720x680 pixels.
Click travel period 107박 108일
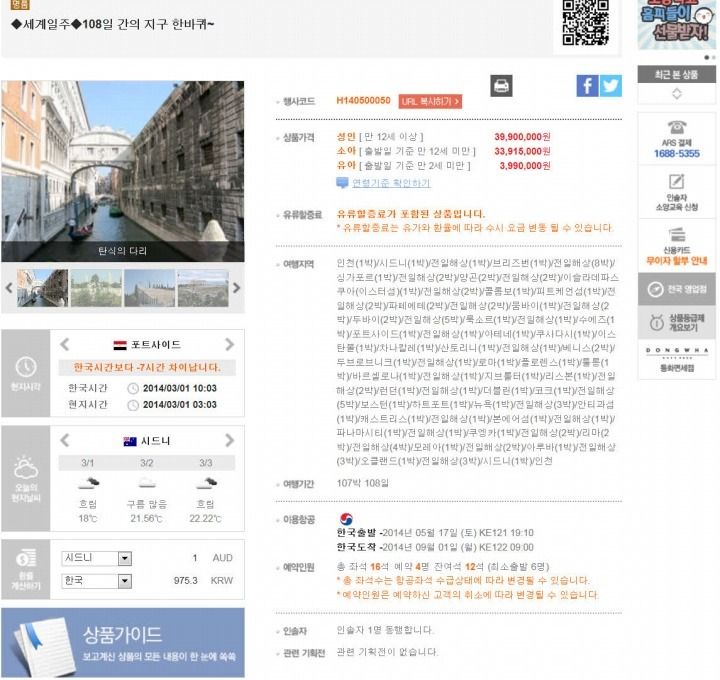coord(363,483)
